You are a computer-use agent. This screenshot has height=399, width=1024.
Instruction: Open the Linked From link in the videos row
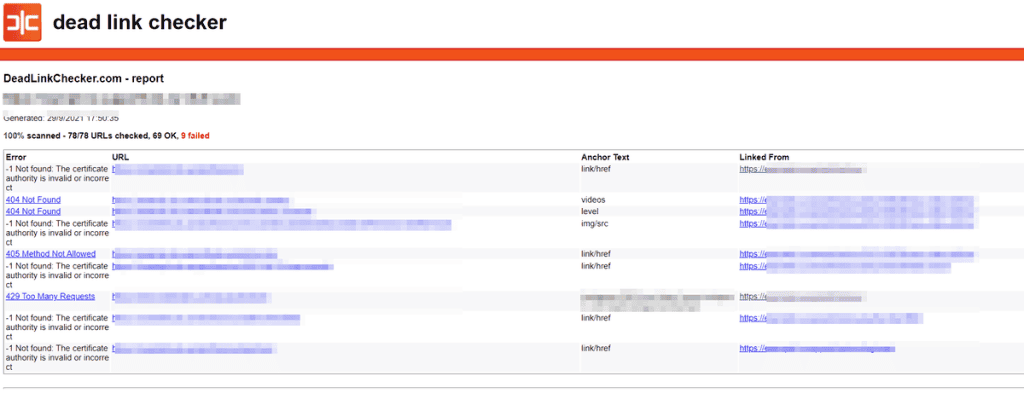[x=856, y=200]
